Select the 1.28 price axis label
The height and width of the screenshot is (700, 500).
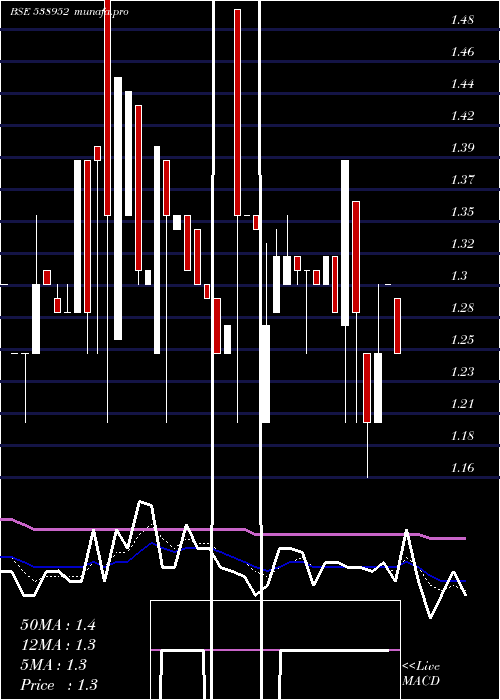coord(462,308)
